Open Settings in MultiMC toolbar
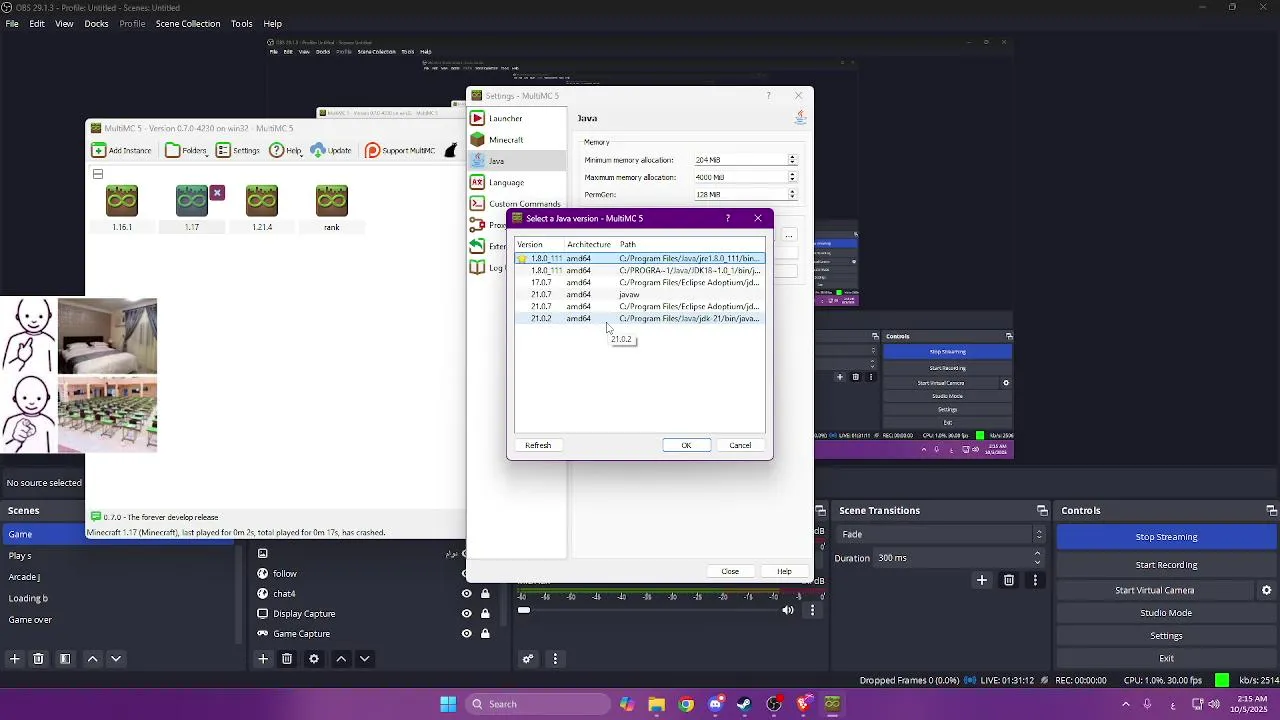The width and height of the screenshot is (1280, 720). (238, 151)
